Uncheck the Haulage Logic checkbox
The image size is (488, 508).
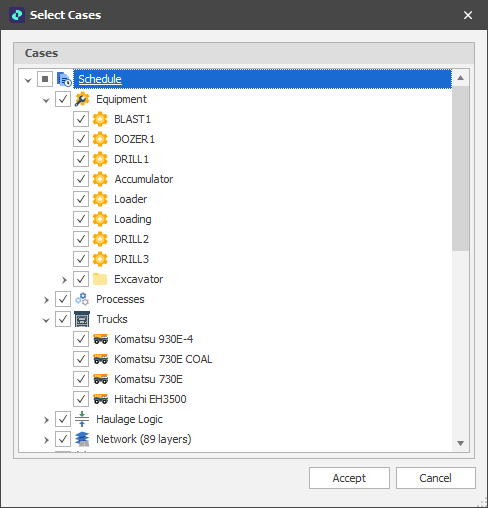click(63, 419)
